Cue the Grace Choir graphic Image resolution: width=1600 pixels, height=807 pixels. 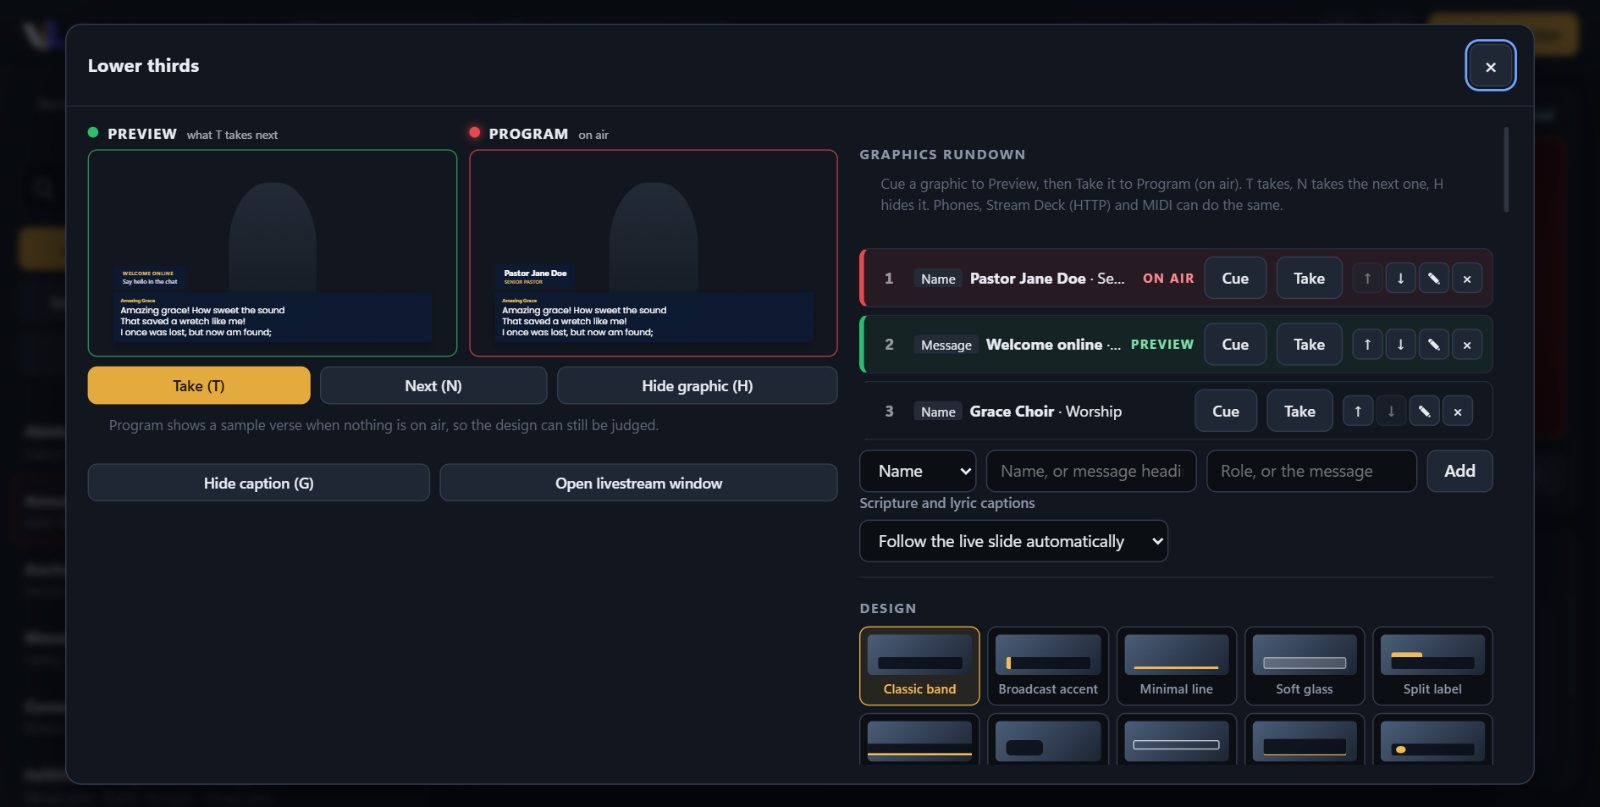[x=1226, y=411]
